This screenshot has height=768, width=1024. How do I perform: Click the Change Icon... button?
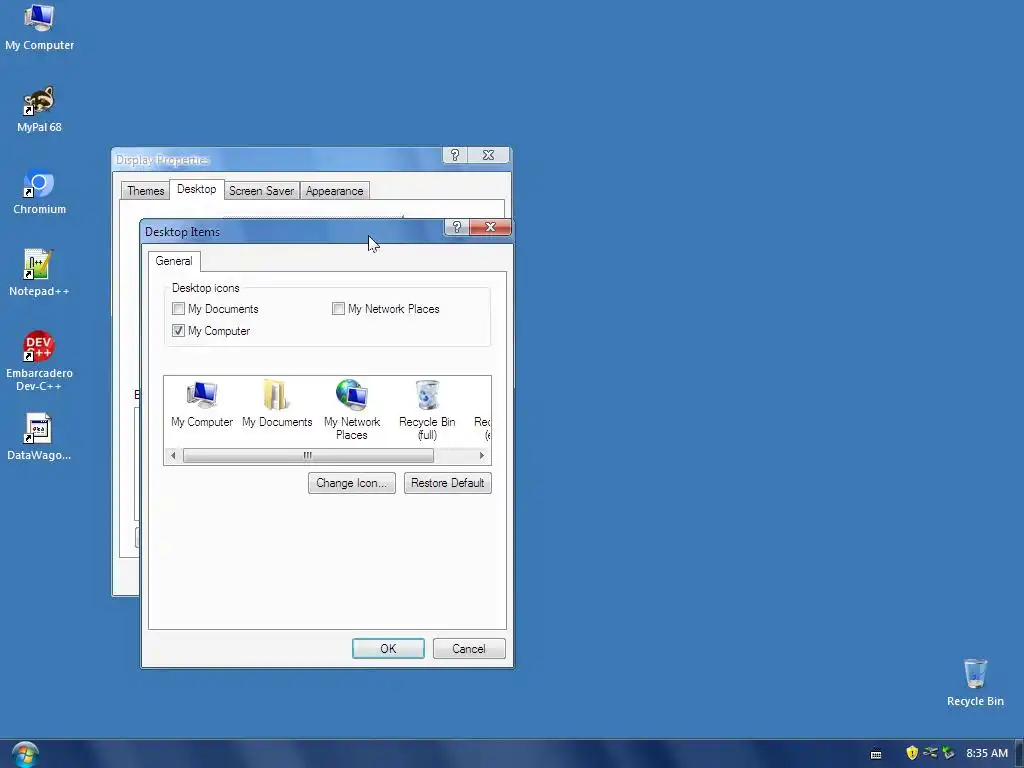tap(352, 483)
